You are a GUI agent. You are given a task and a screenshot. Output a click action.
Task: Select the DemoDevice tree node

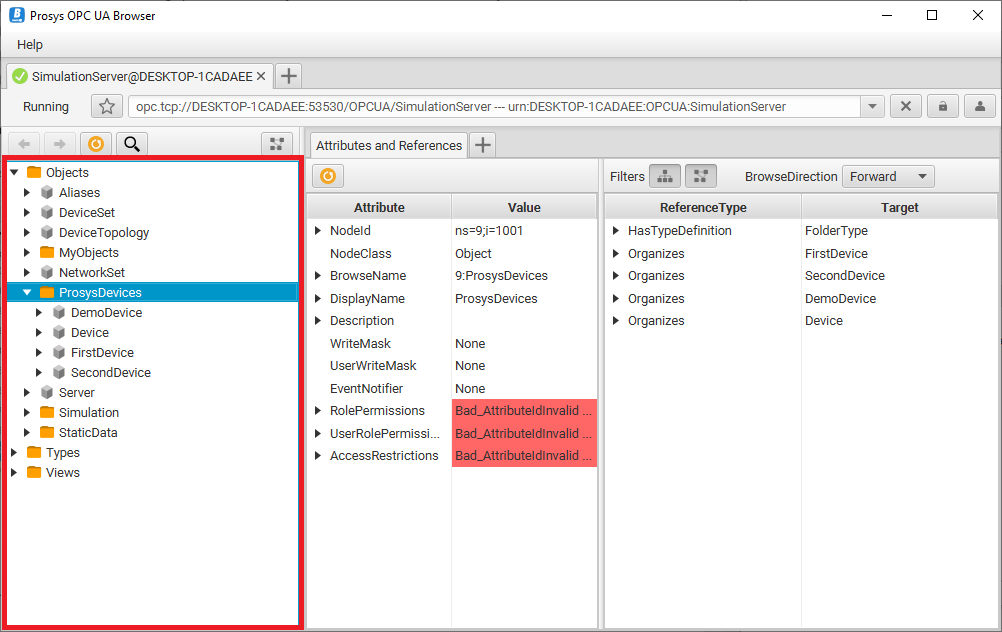point(106,313)
